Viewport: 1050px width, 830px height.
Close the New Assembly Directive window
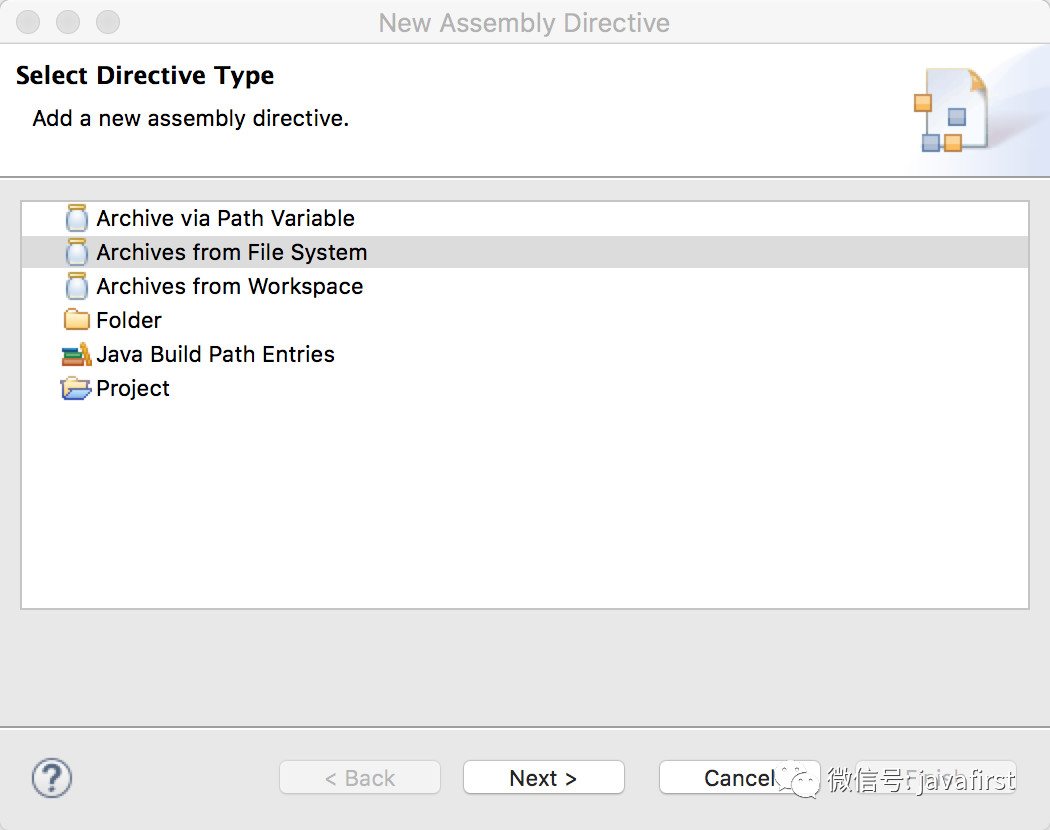click(x=28, y=22)
